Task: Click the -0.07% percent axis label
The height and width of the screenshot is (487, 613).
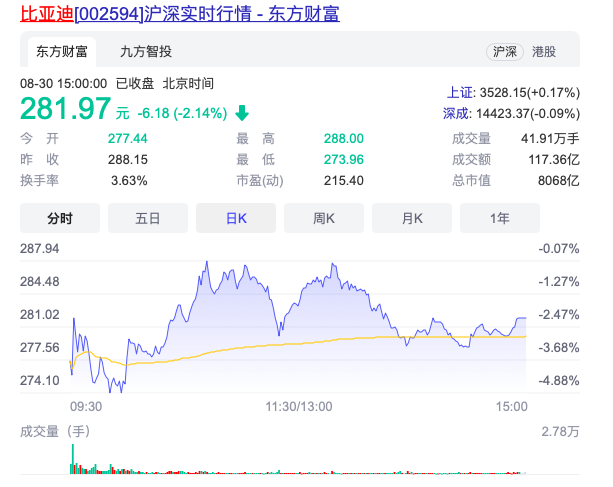Action: pos(559,249)
